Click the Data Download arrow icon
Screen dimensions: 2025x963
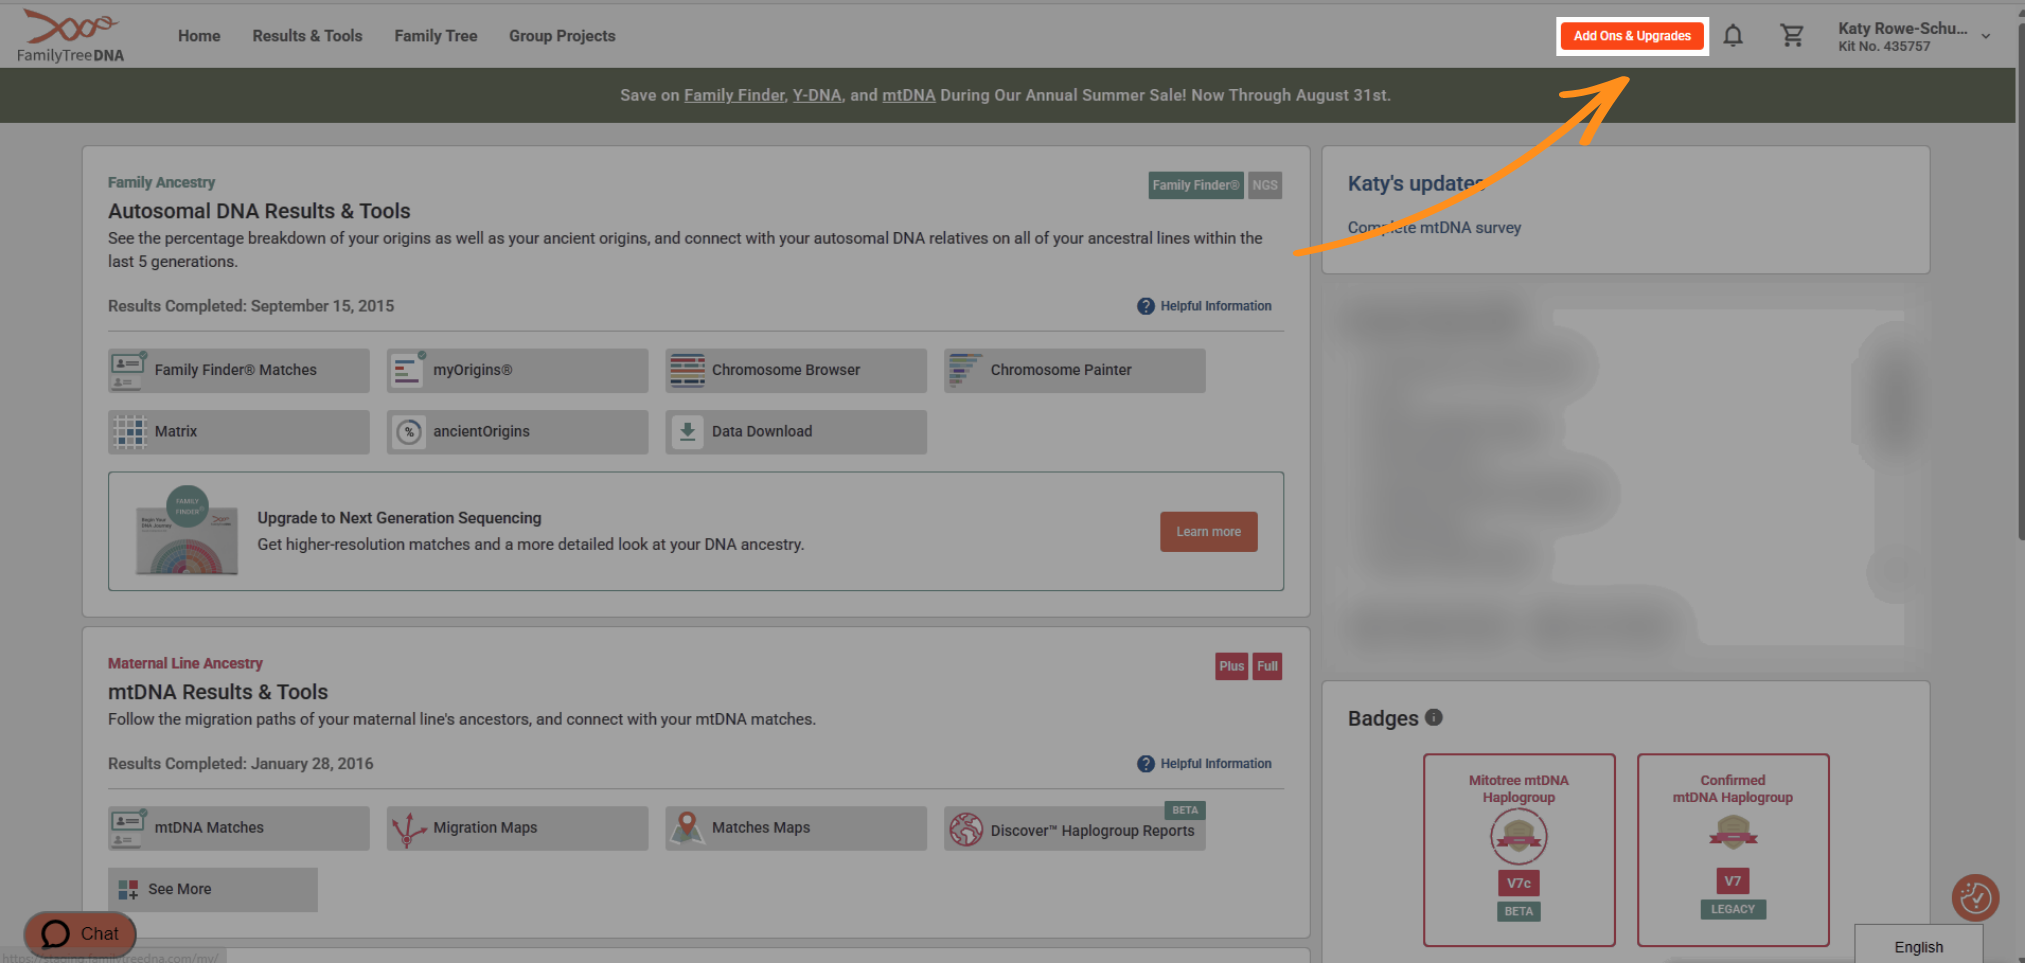[x=687, y=432]
